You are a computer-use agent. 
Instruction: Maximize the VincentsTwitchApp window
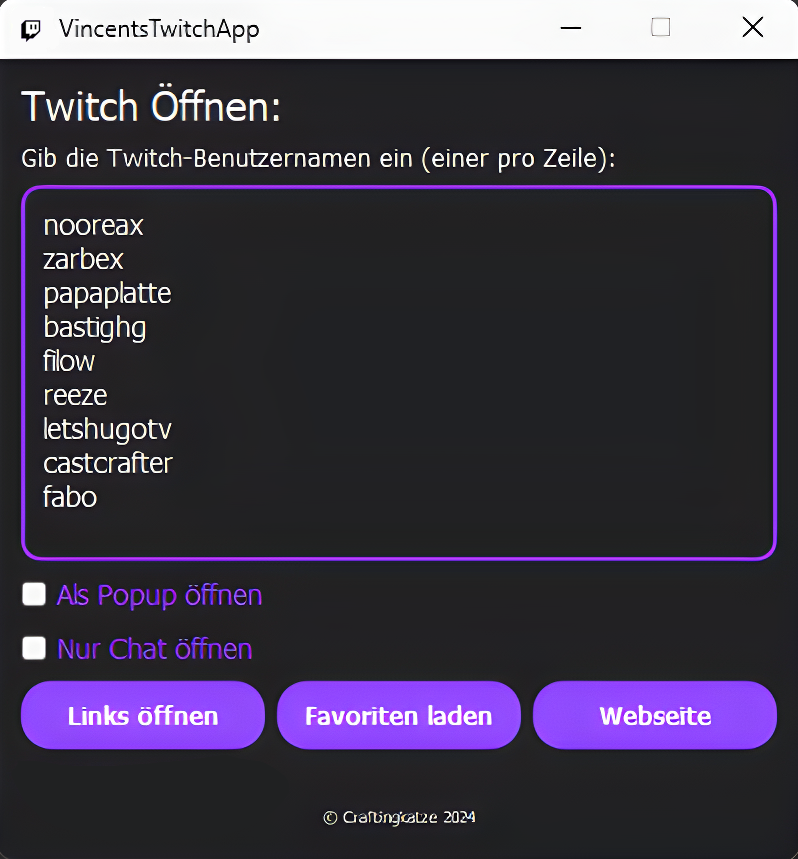tap(661, 28)
